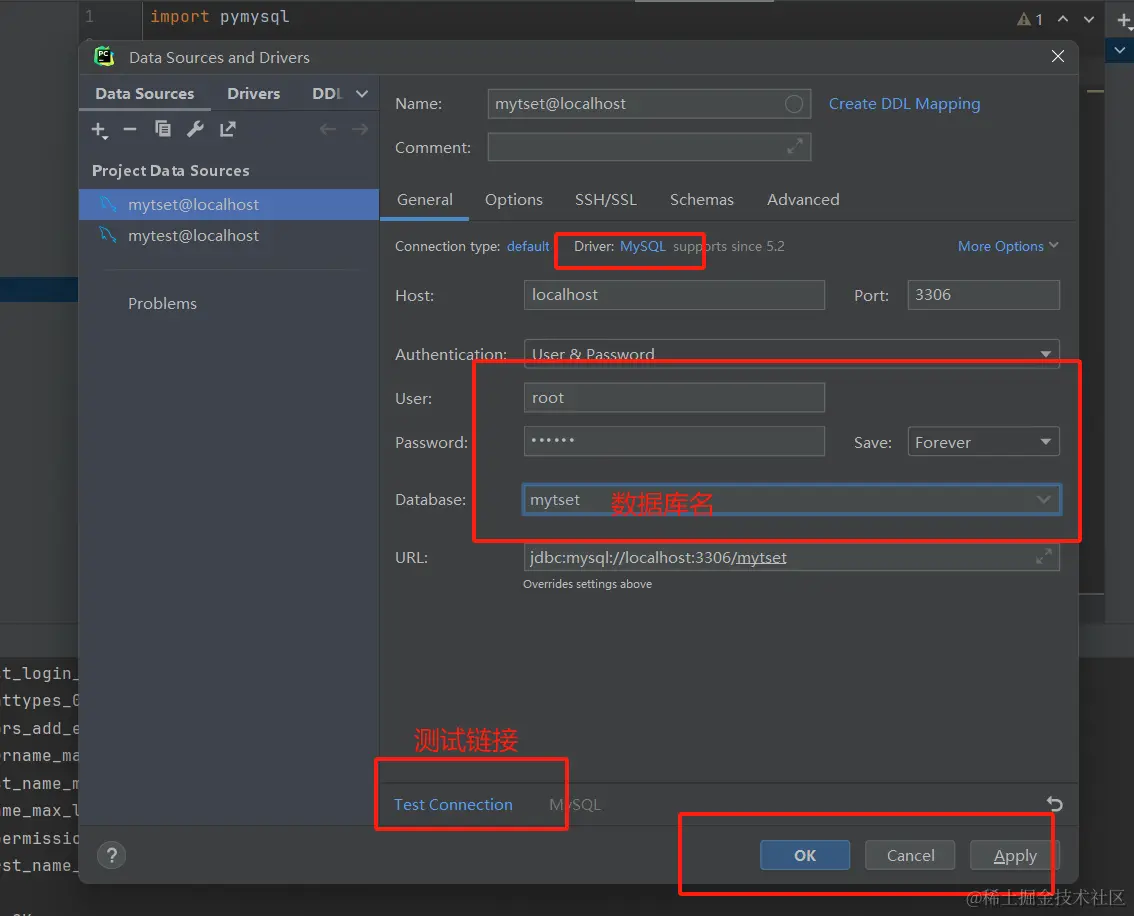Focus the Name input field

649,104
